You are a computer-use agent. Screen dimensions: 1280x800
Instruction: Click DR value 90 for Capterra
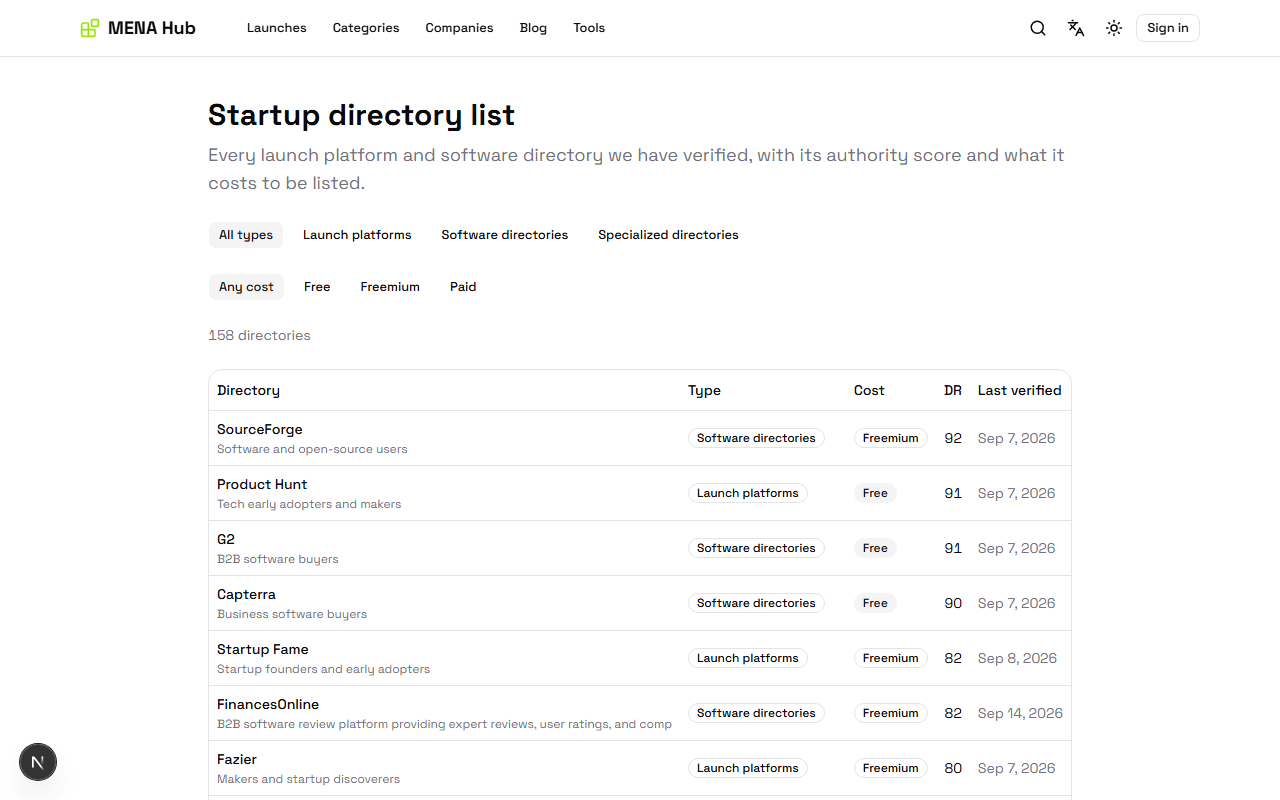pyautogui.click(x=953, y=603)
